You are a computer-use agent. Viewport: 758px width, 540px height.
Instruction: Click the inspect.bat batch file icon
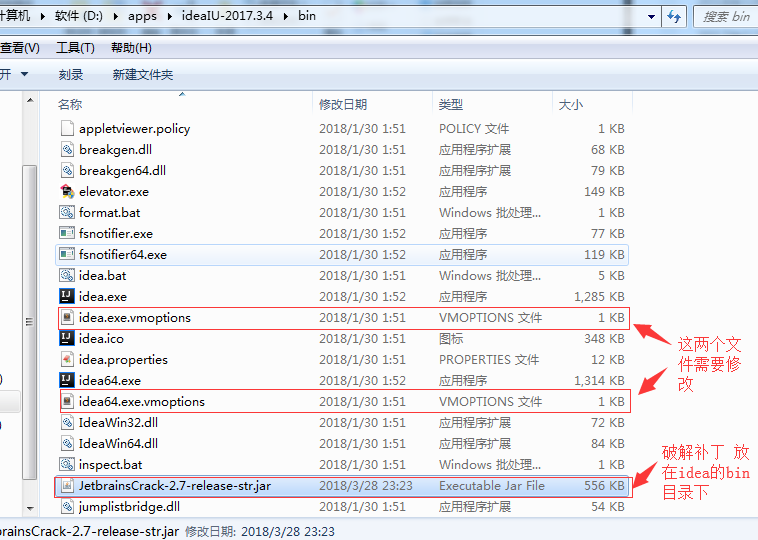[67, 465]
